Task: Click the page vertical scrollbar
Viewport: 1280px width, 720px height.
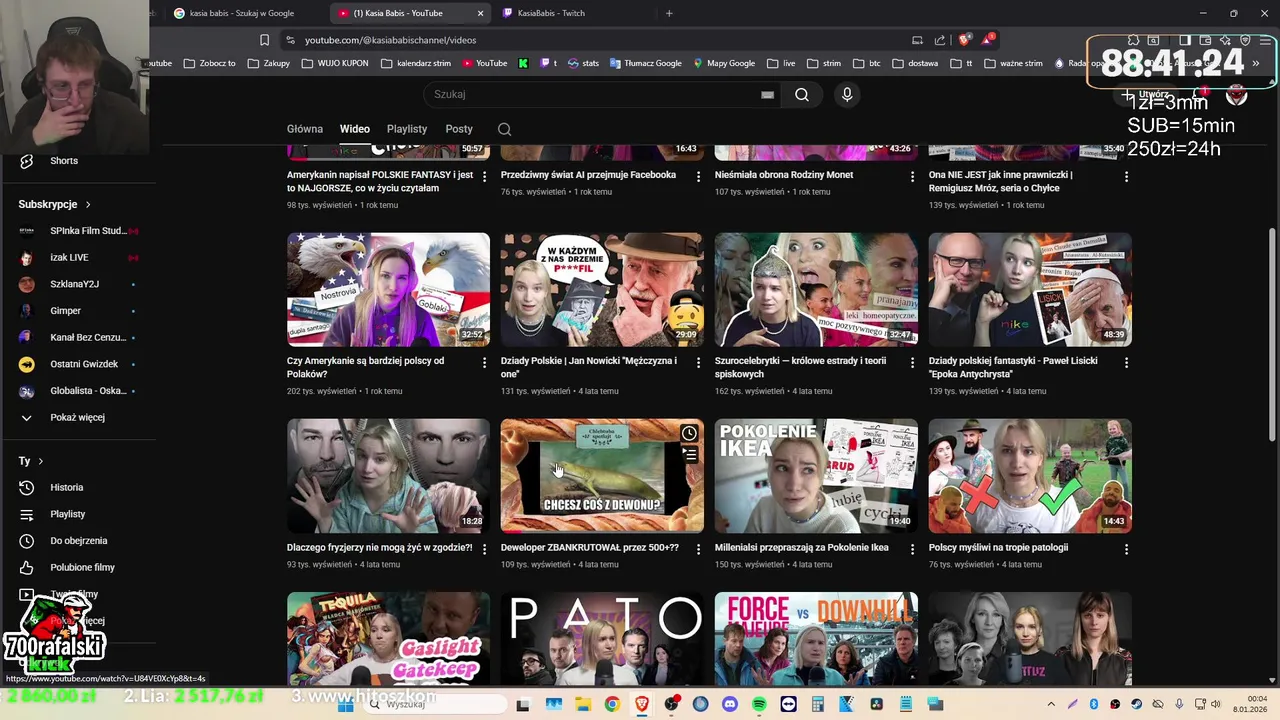Action: [x=1273, y=335]
